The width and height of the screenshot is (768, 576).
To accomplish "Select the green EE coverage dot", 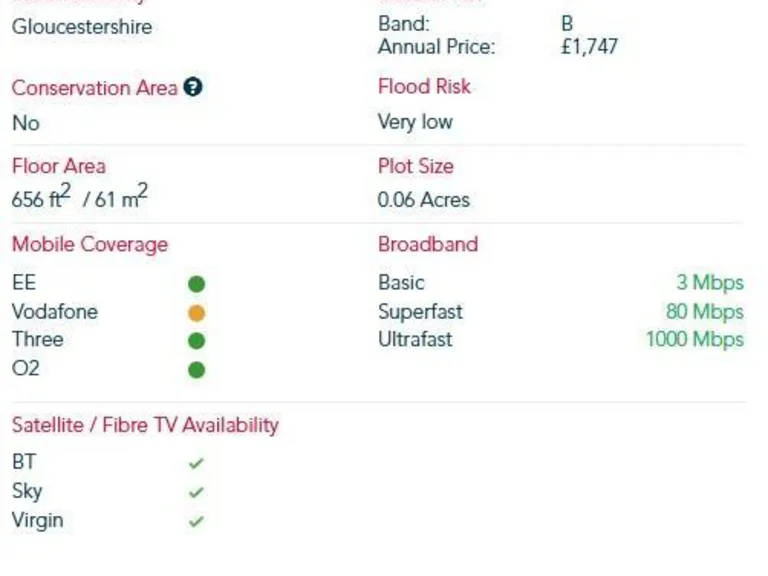I will 196,284.
